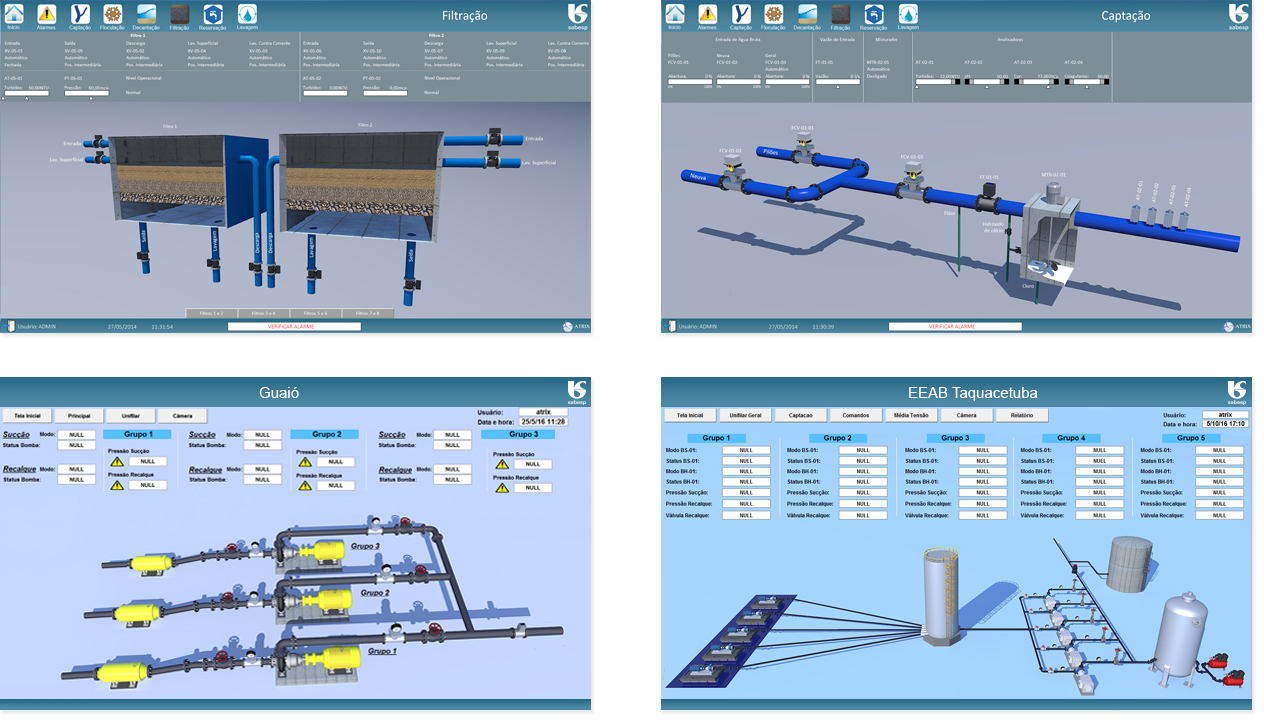Viewport: 1264px width, 720px height.
Task: Click Relatório button in Taquacetuba screen
Action: click(x=1021, y=415)
